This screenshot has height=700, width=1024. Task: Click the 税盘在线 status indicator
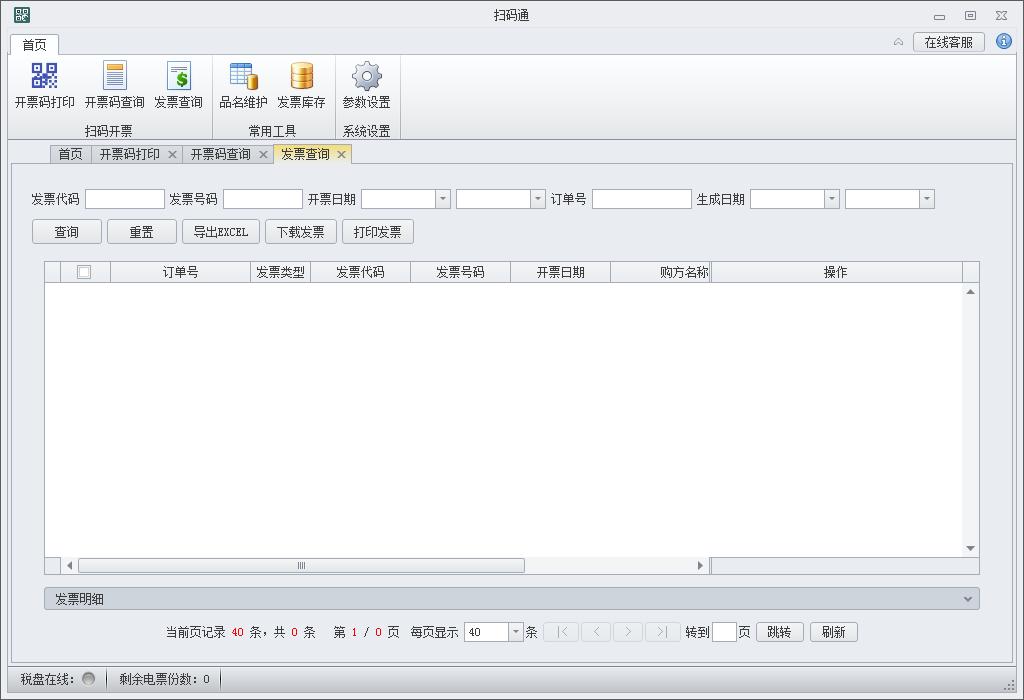pos(88,679)
